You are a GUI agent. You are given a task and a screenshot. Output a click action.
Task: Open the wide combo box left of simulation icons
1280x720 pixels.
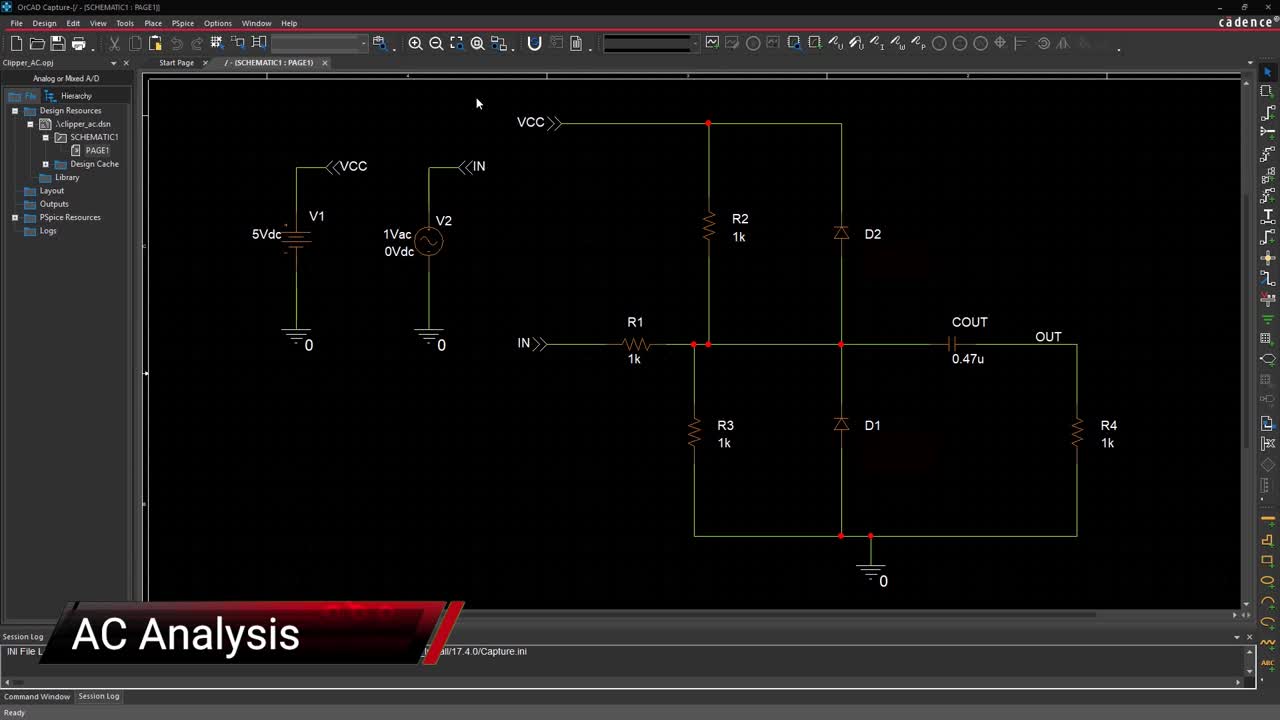pyautogui.click(x=650, y=43)
